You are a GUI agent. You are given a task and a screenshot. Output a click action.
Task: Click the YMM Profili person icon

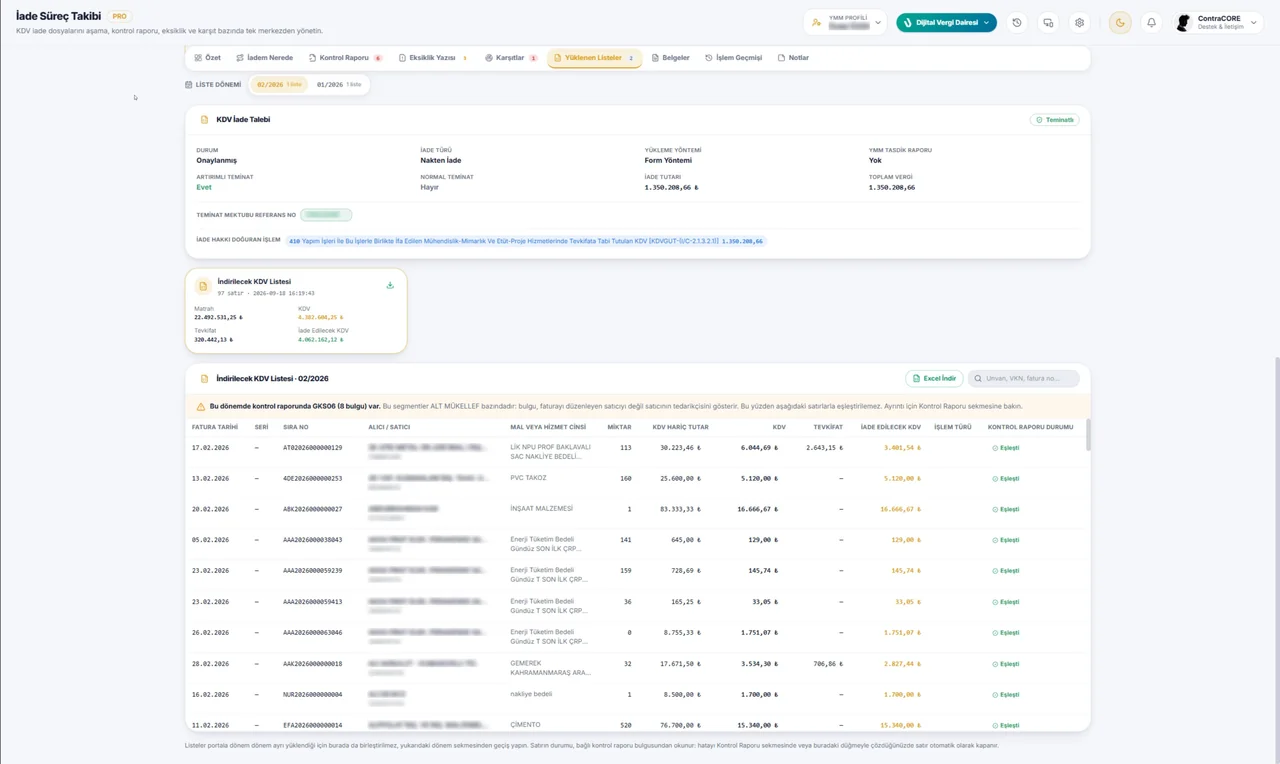click(x=817, y=22)
